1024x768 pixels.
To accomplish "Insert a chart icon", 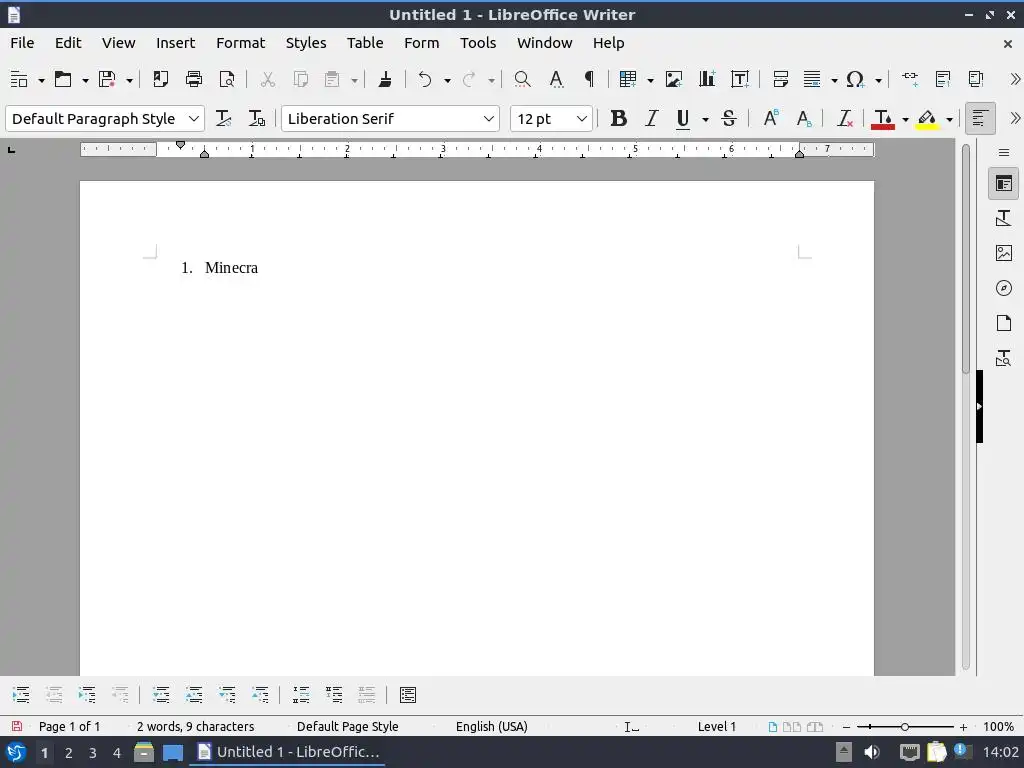I will point(707,79).
